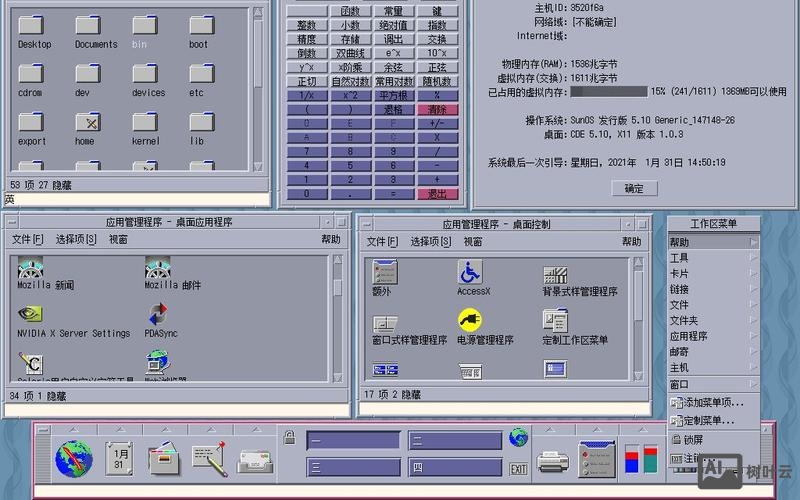Open the etc folder icon

202,74
